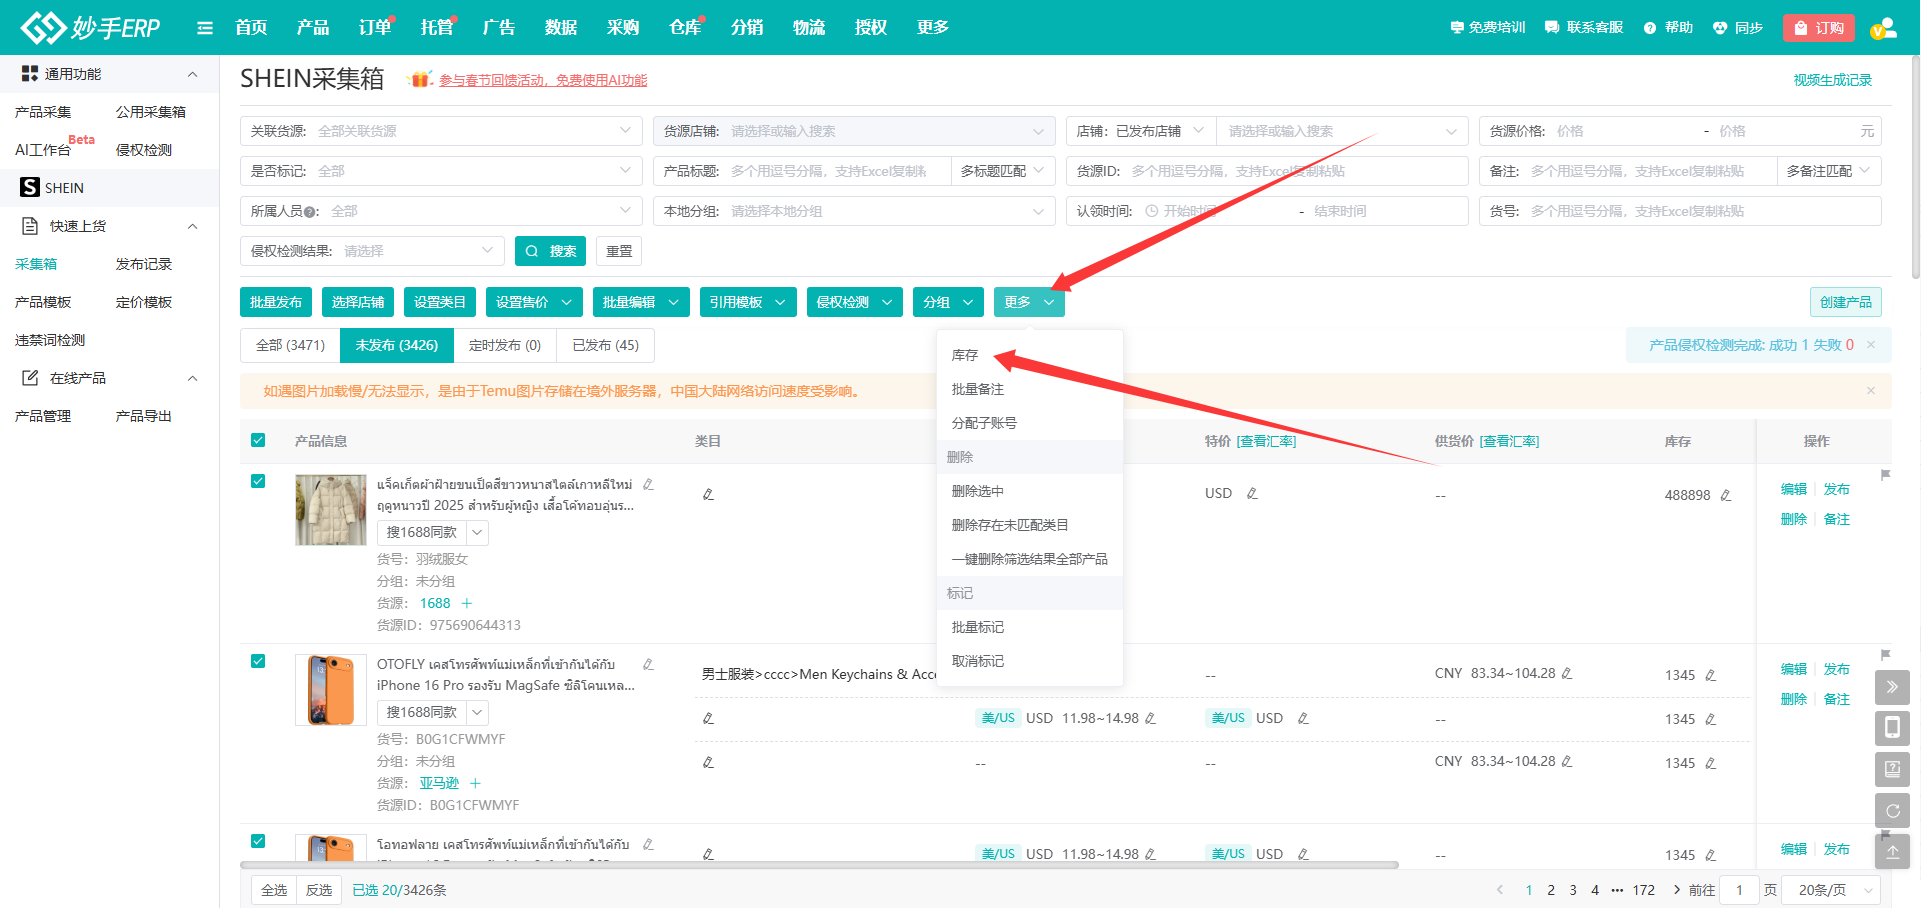Click the user avatar icon top right

pyautogui.click(x=1883, y=28)
